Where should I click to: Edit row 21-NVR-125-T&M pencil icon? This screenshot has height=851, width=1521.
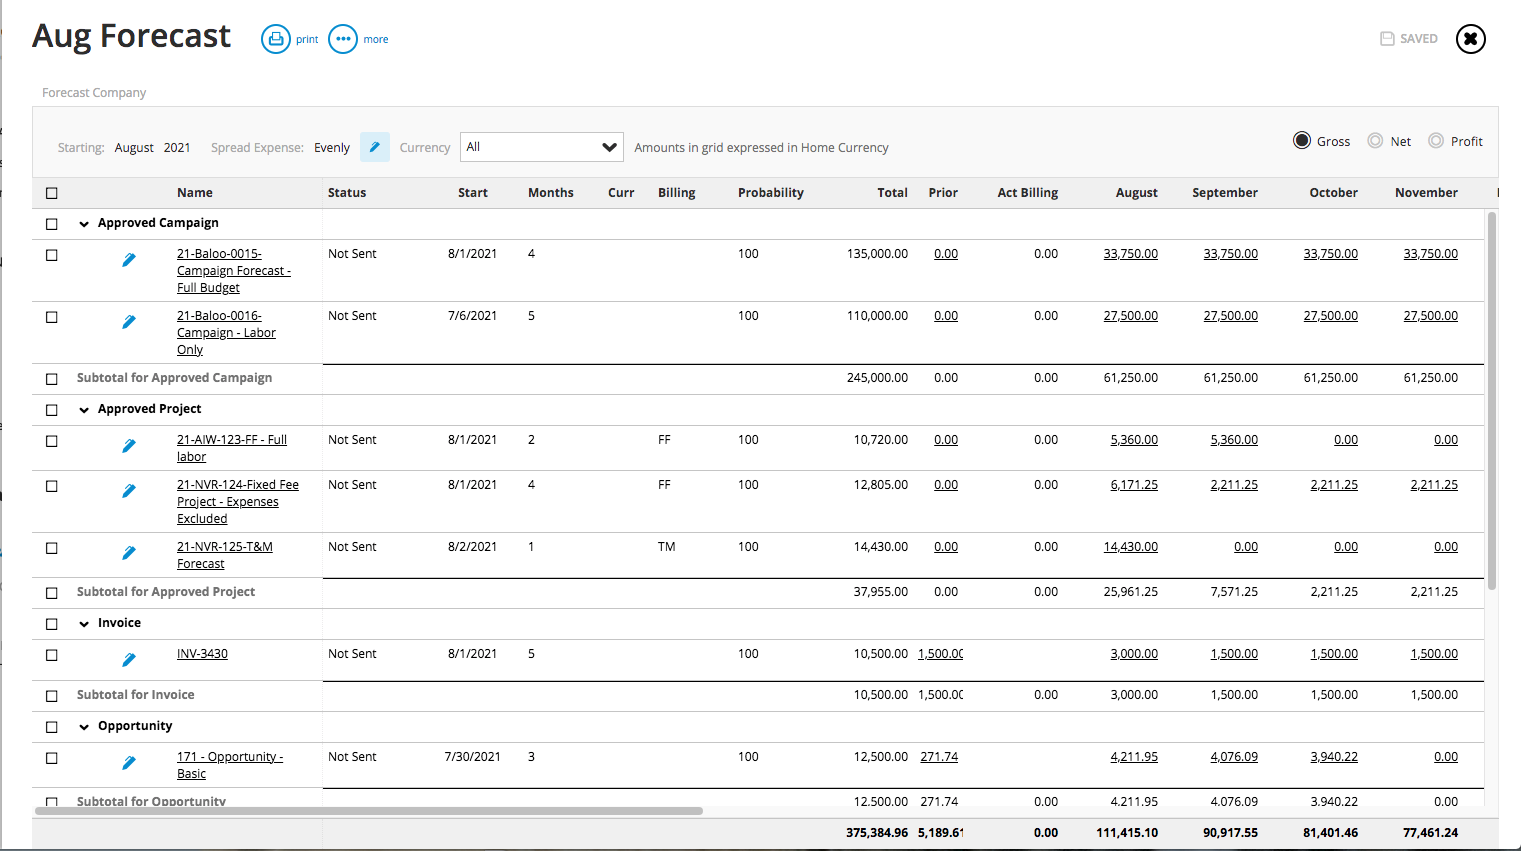click(x=129, y=553)
